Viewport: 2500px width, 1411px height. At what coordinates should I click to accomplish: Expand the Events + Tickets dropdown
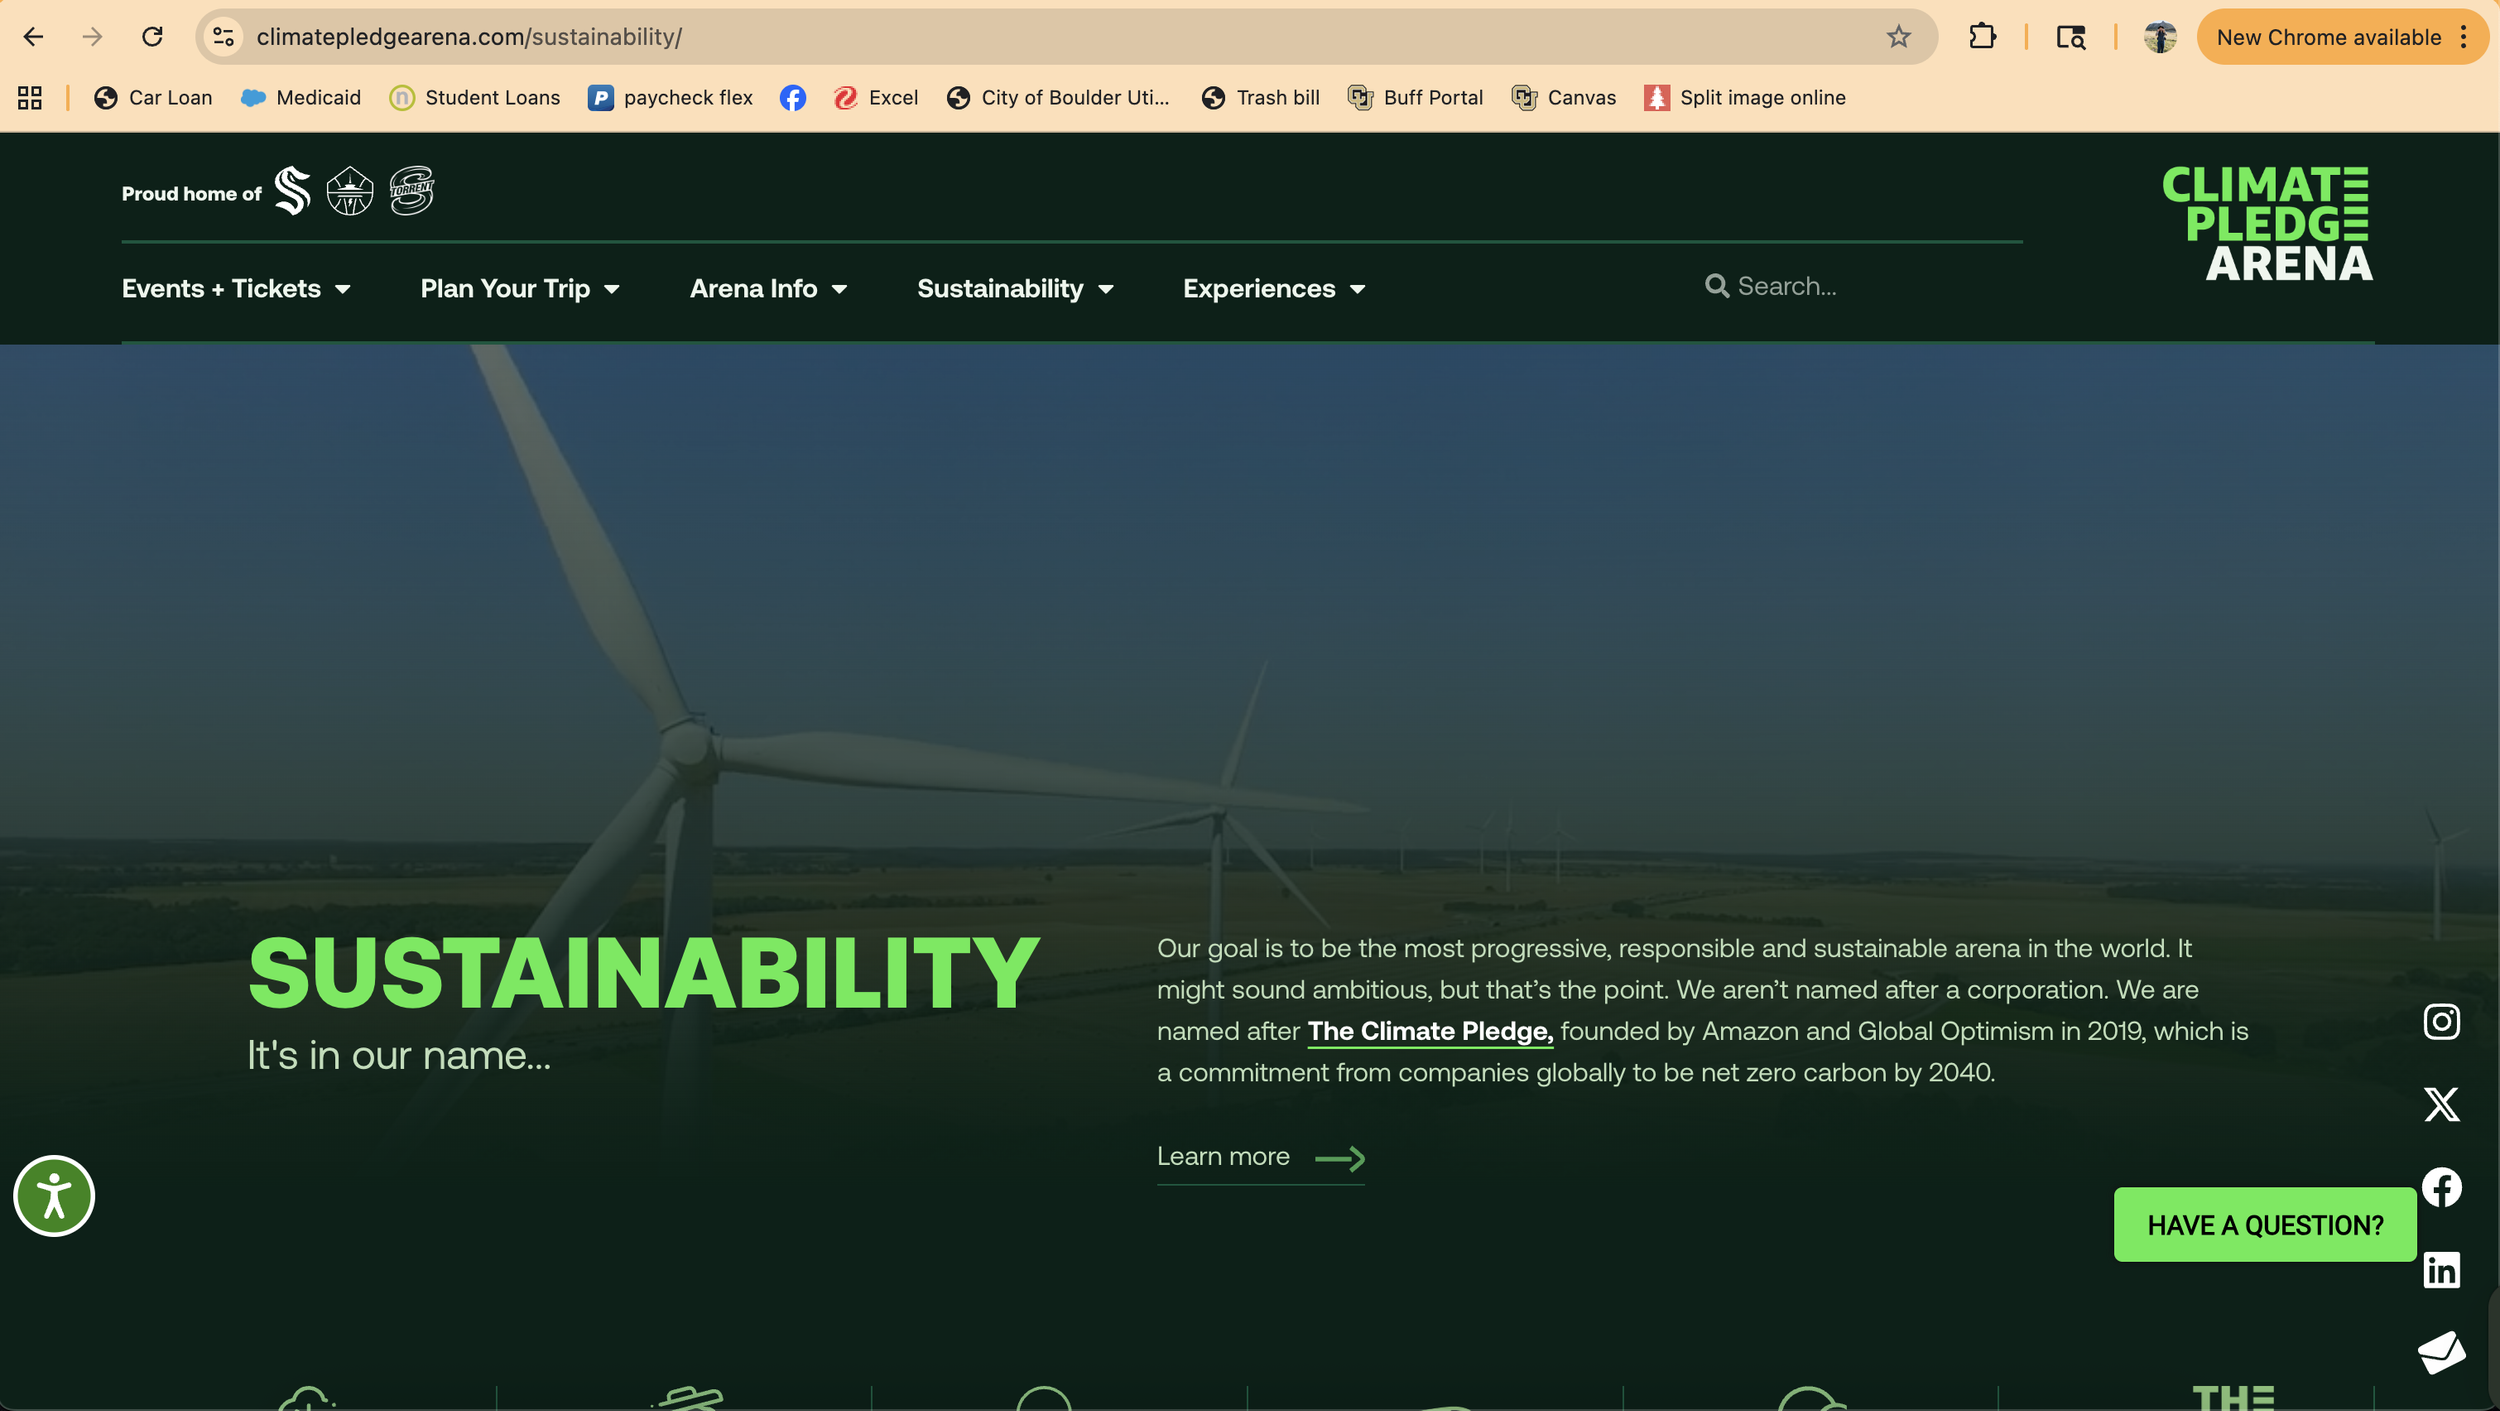click(x=236, y=289)
